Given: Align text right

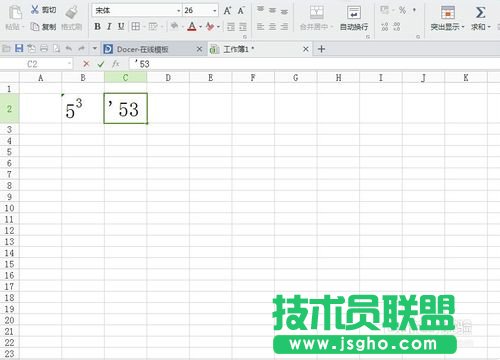Looking at the screenshot, I should click(284, 26).
